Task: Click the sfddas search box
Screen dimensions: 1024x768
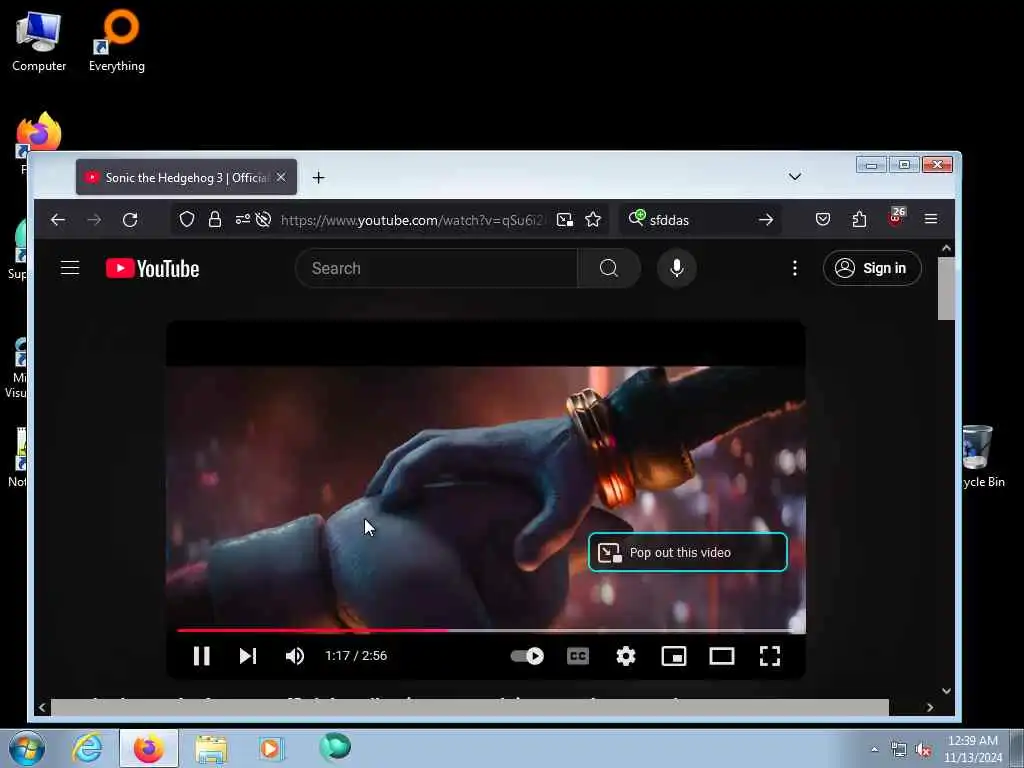Action: 699,220
